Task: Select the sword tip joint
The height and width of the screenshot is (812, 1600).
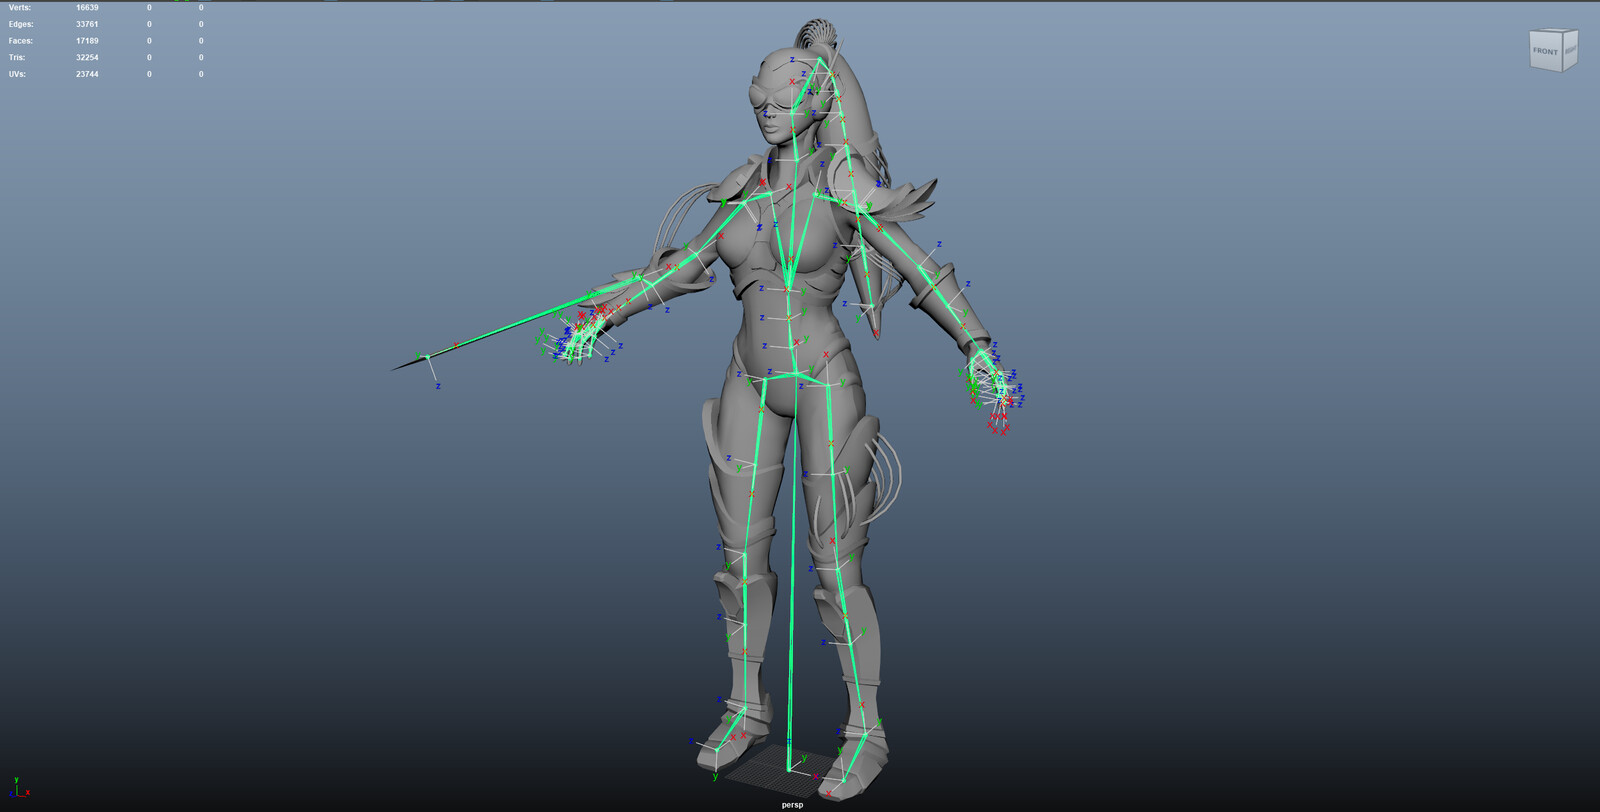Action: [427, 357]
